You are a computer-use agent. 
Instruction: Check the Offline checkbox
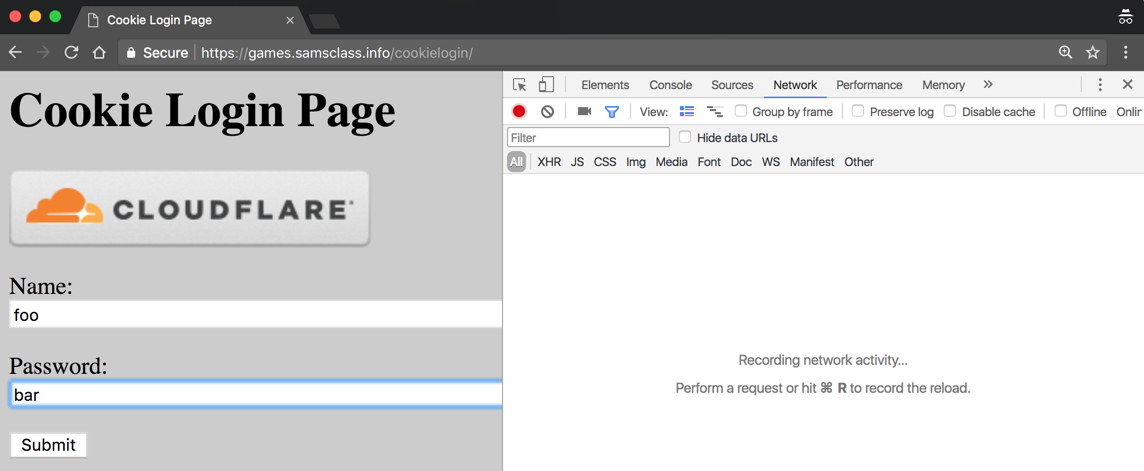click(1061, 111)
